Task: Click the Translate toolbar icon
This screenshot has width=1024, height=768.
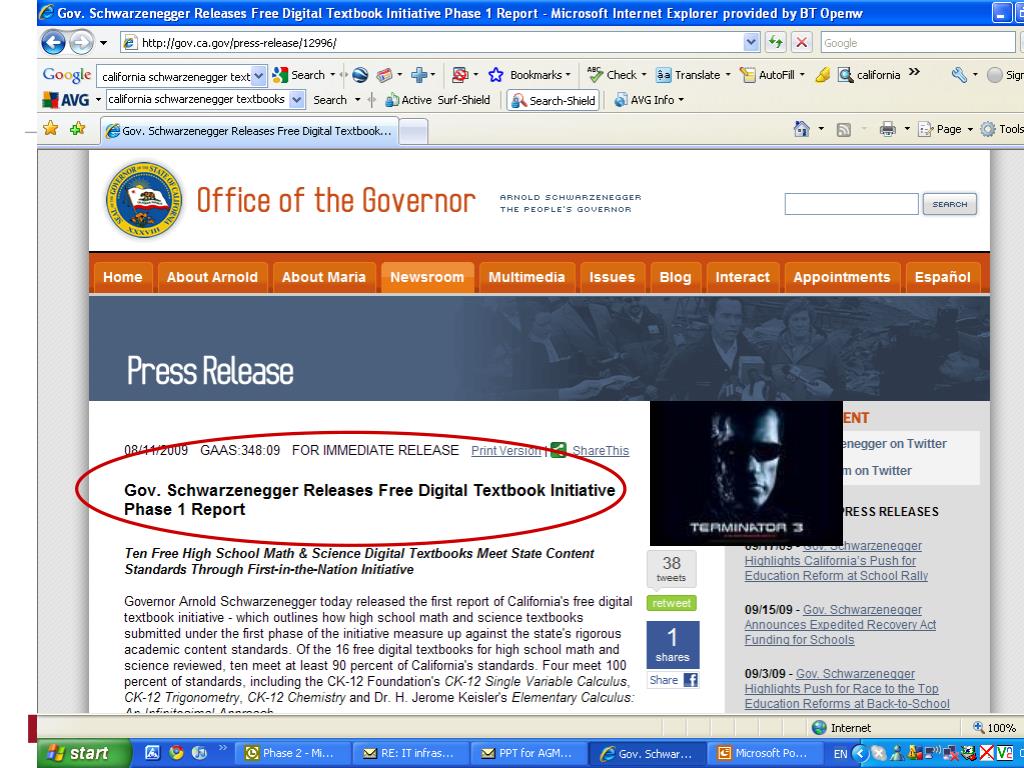Action: (664, 75)
